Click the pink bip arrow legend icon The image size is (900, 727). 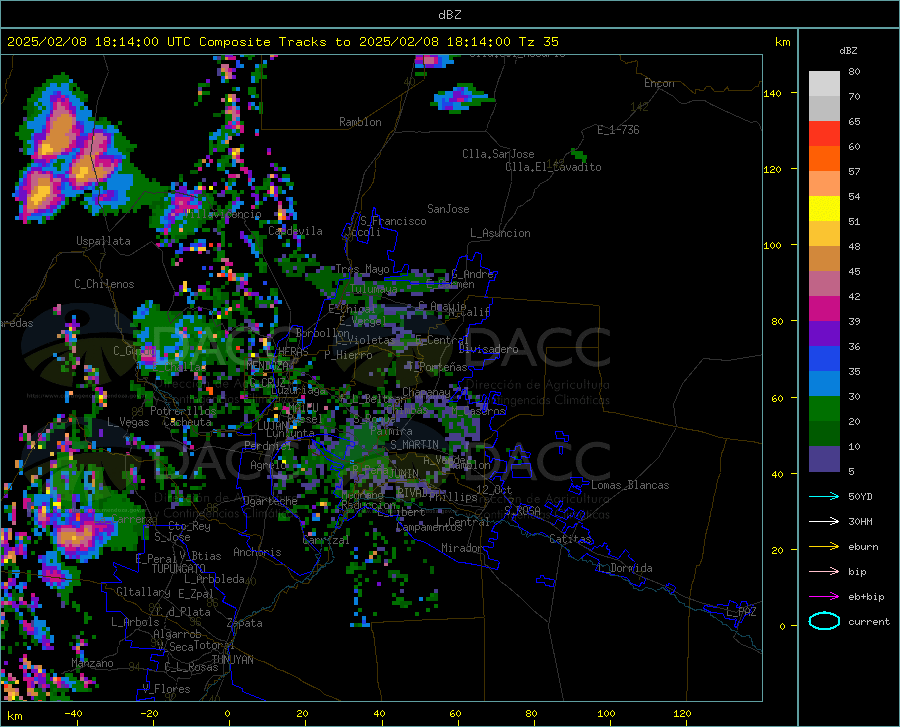coord(824,572)
